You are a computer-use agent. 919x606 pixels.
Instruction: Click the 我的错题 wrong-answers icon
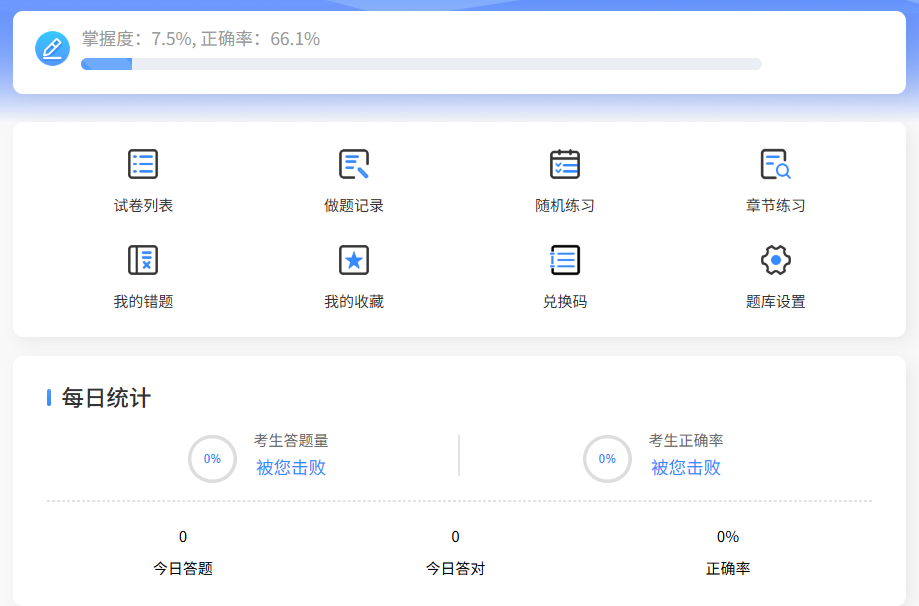143,260
